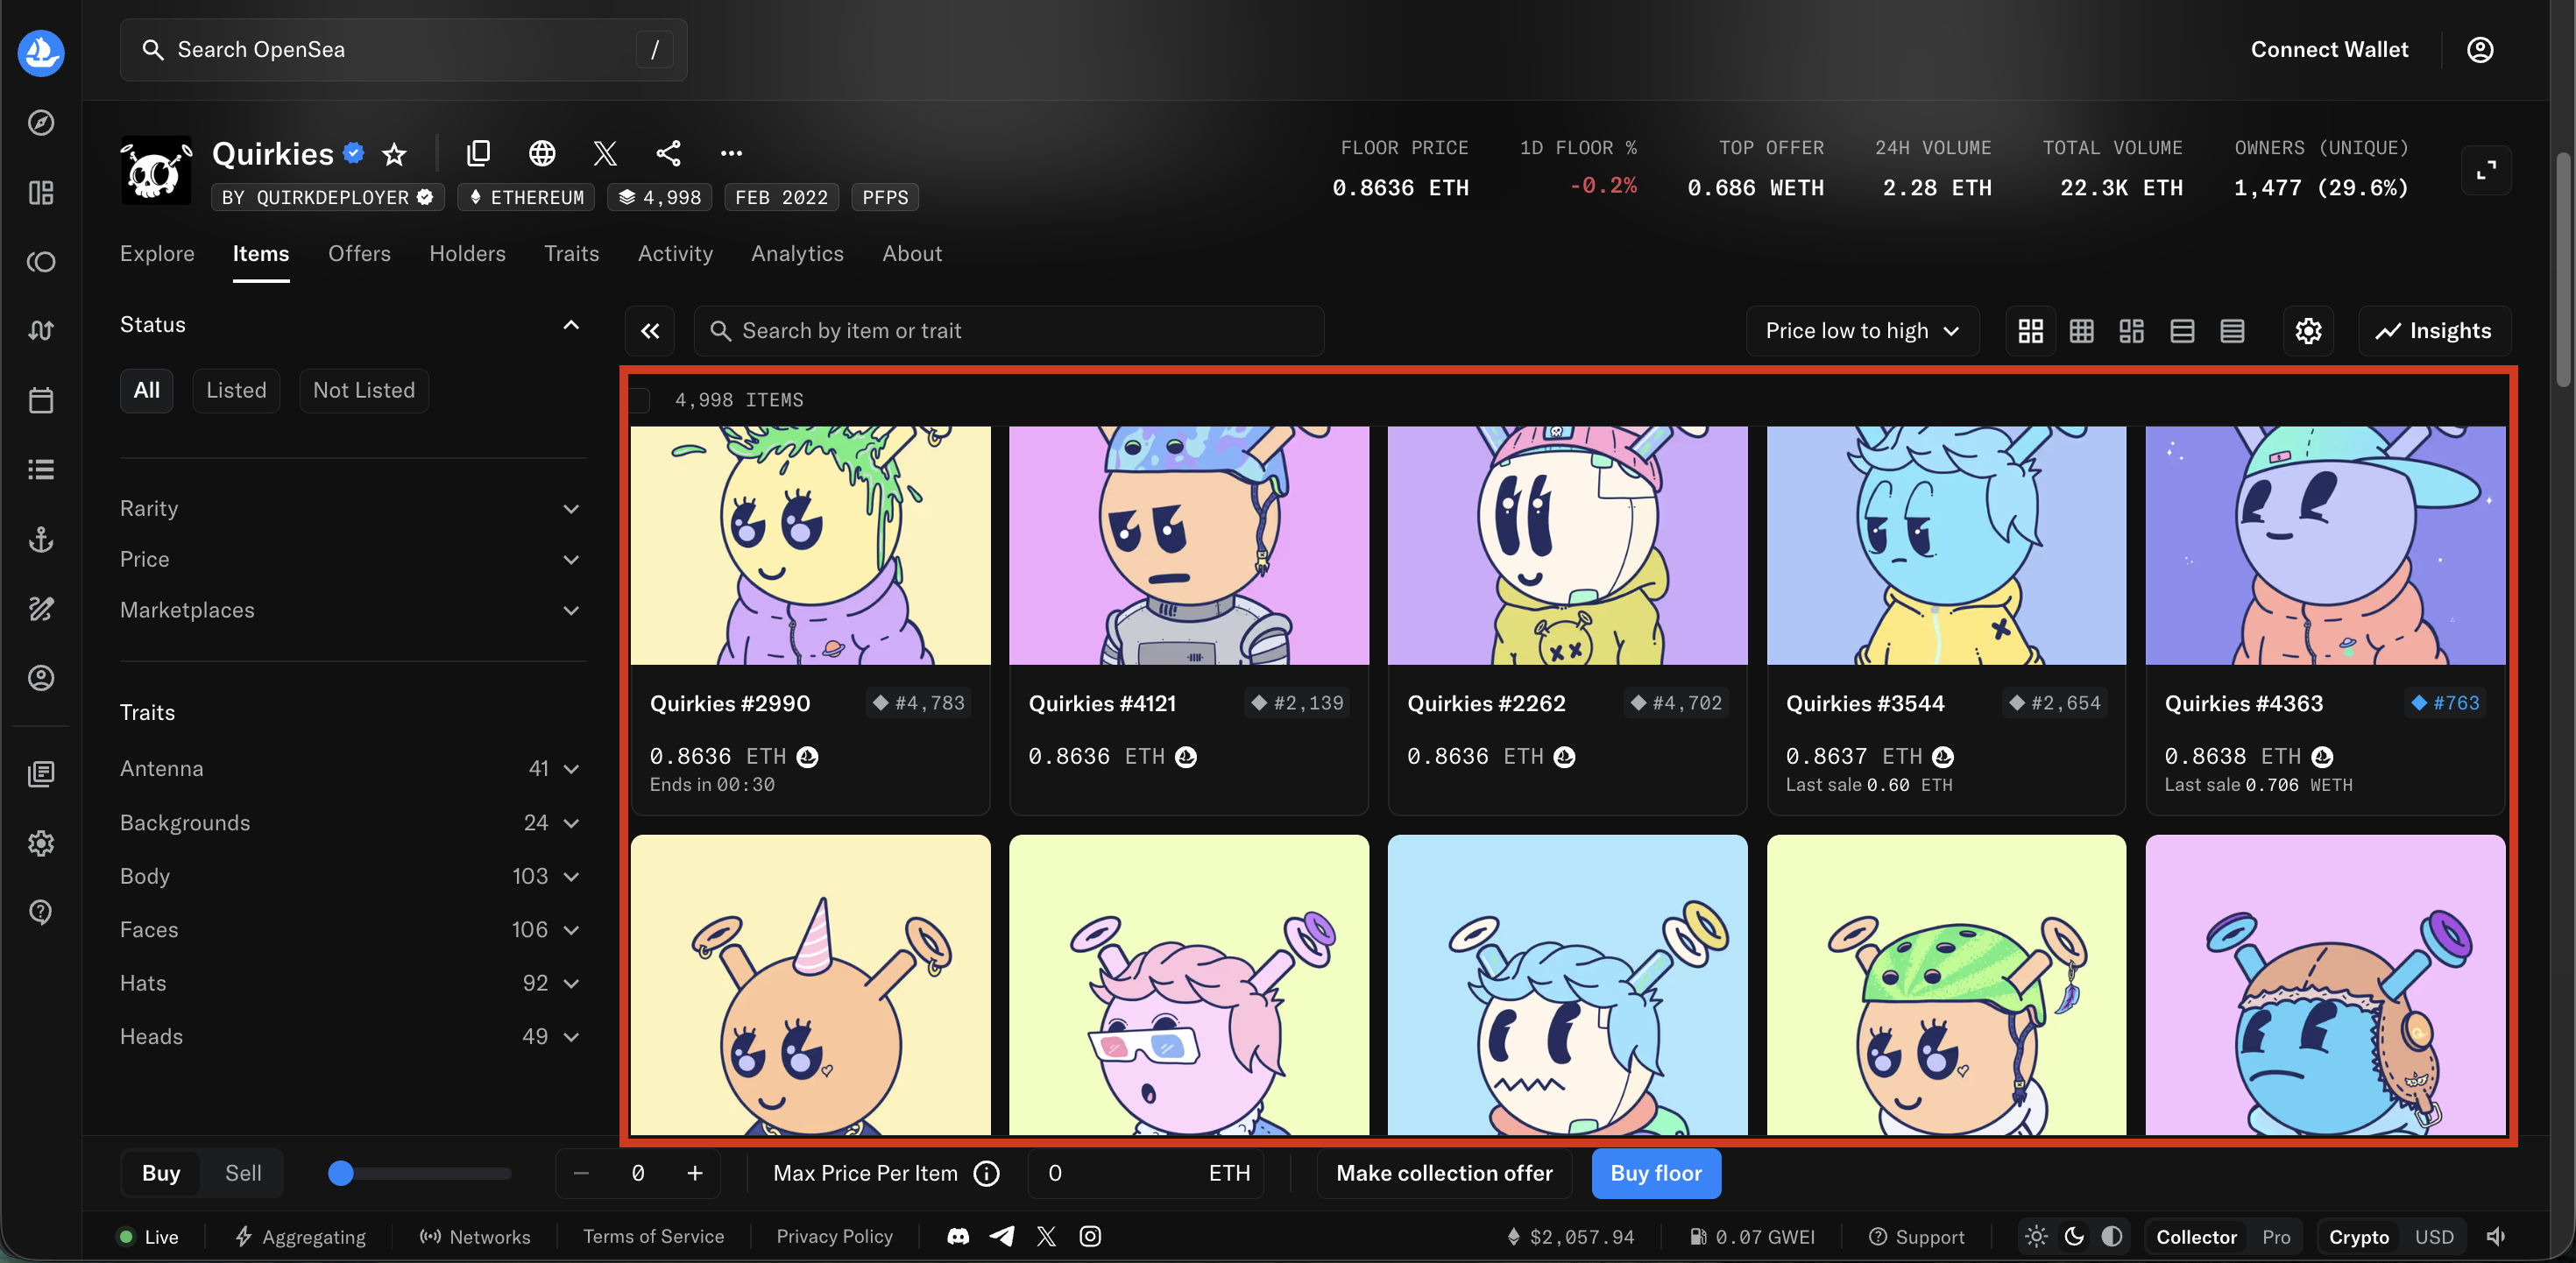Share the Quirkies collection via share icon

pyautogui.click(x=668, y=153)
